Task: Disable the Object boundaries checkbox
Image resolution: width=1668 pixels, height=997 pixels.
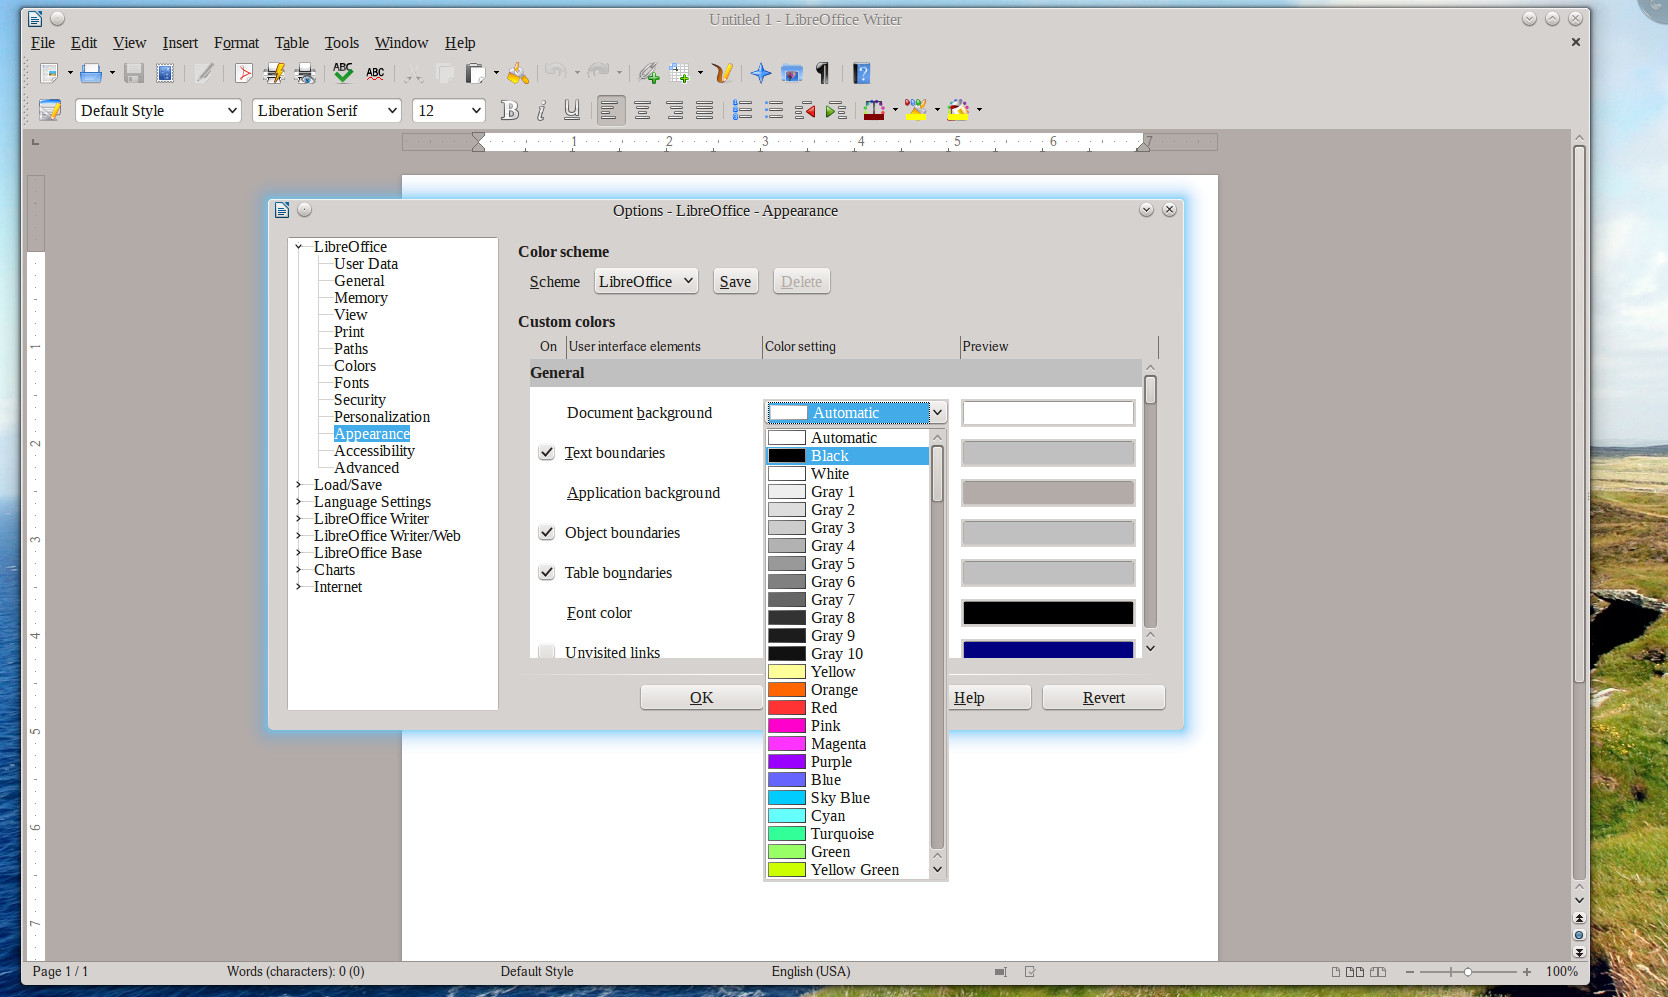Action: click(x=547, y=533)
